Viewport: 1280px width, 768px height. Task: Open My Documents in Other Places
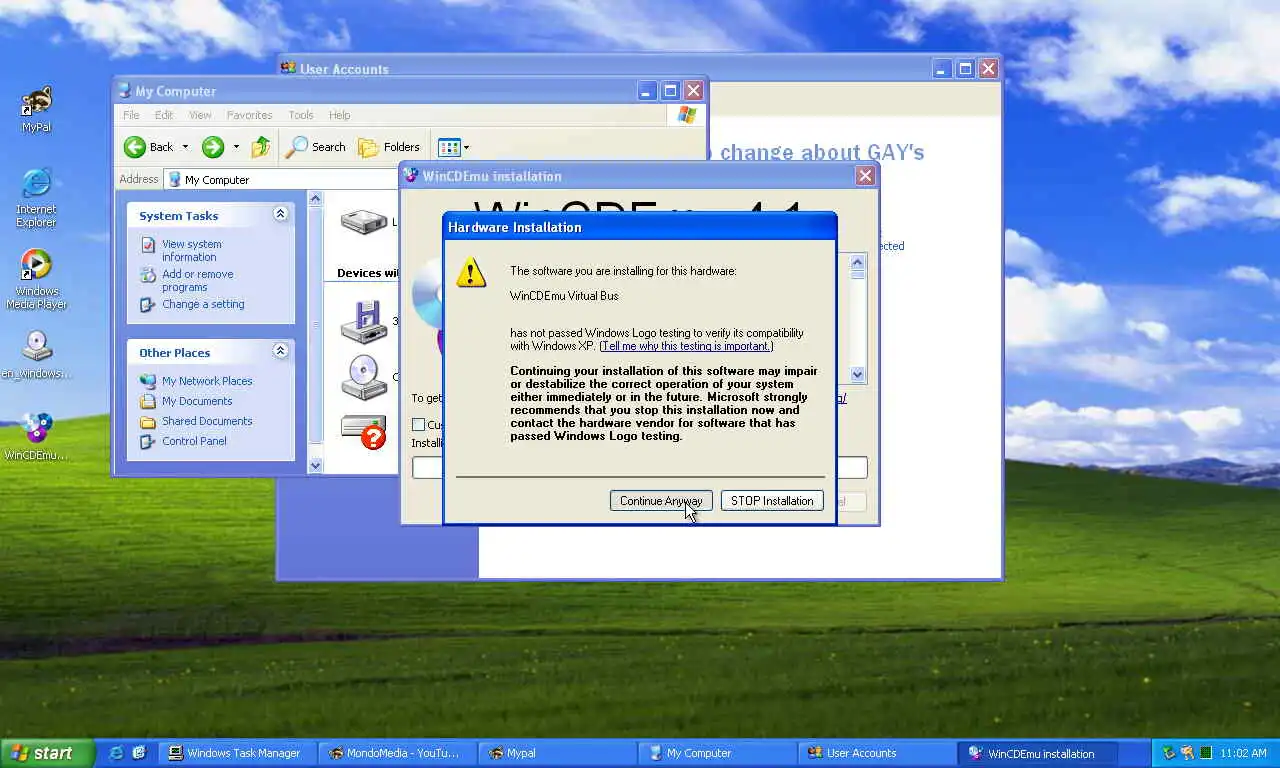point(196,401)
